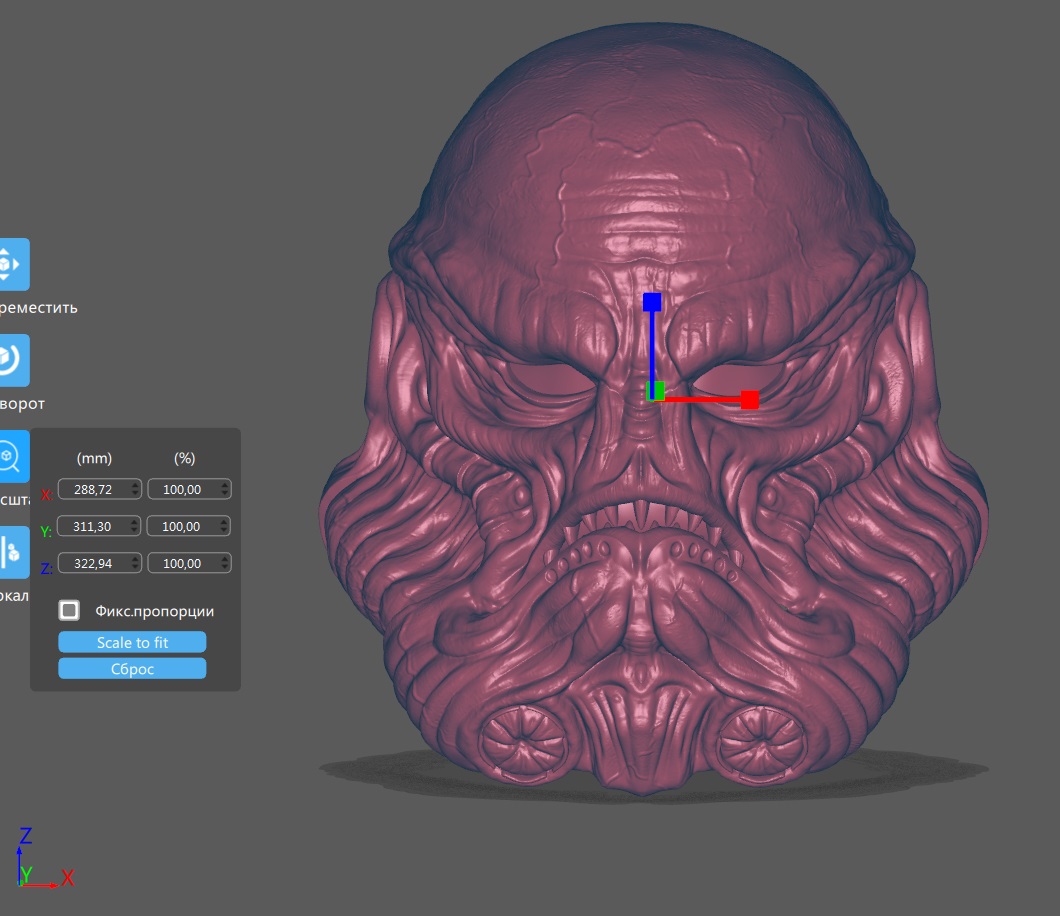Screen dimensions: 1060x916
Task: Click the red X-axis gizmo handle
Action: pyautogui.click(x=750, y=400)
